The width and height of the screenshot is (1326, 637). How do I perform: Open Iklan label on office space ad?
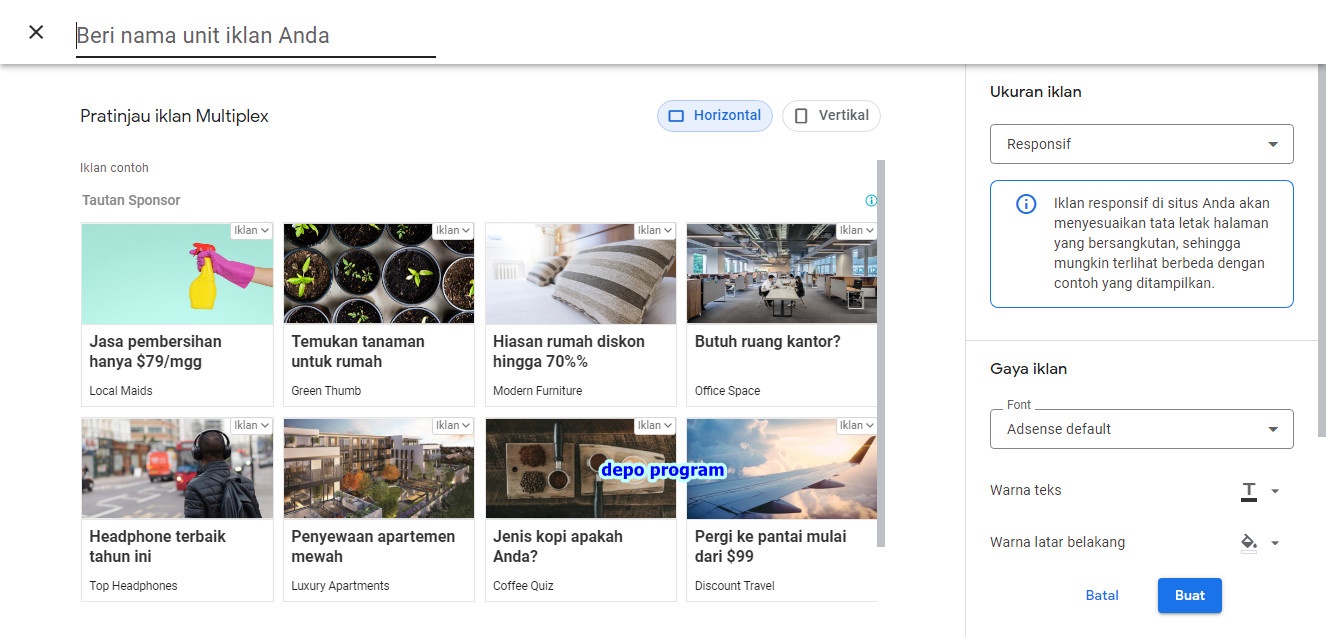(x=858, y=230)
